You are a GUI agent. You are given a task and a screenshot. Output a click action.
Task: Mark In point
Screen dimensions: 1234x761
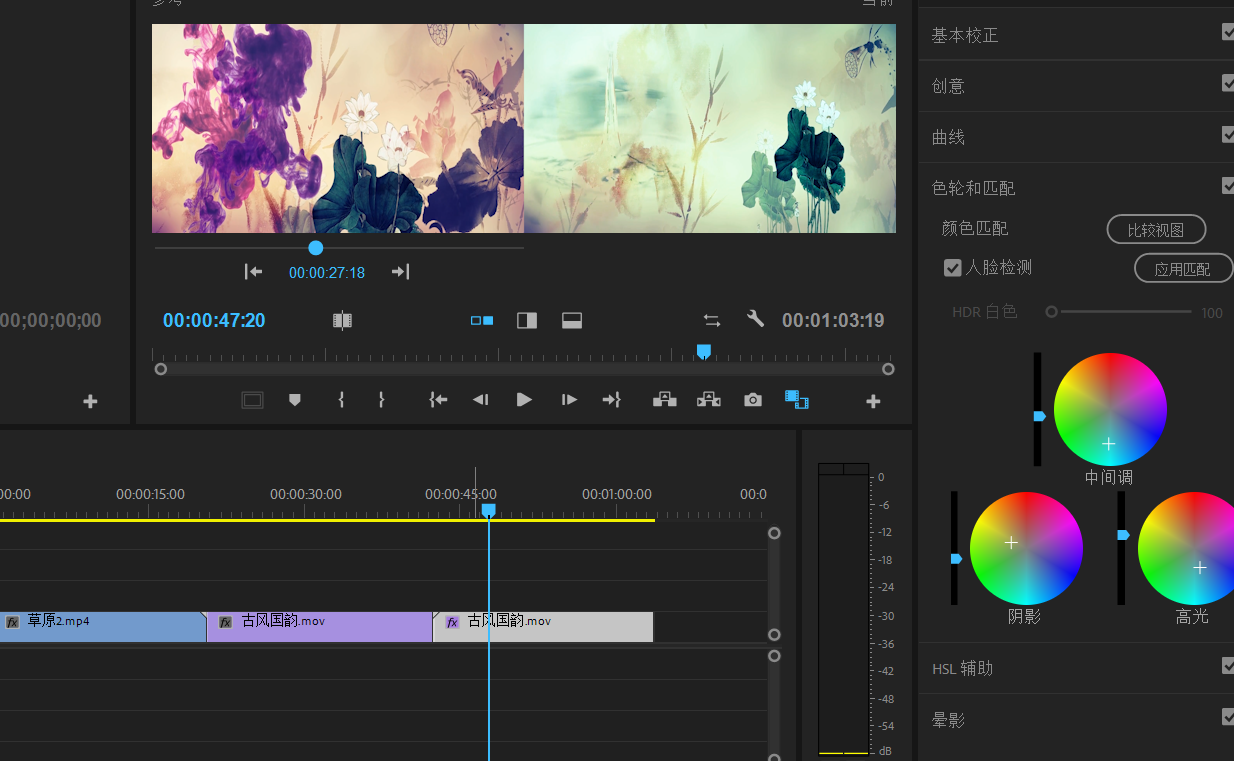coord(341,400)
